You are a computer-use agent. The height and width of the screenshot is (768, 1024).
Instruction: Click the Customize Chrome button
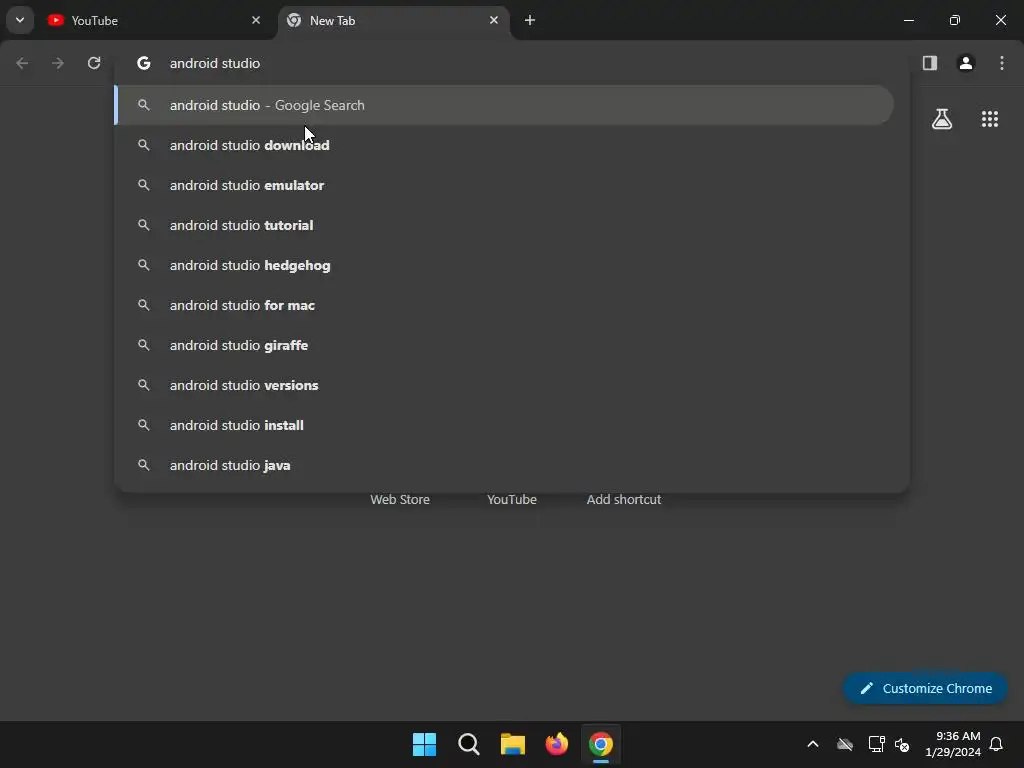[x=925, y=688]
